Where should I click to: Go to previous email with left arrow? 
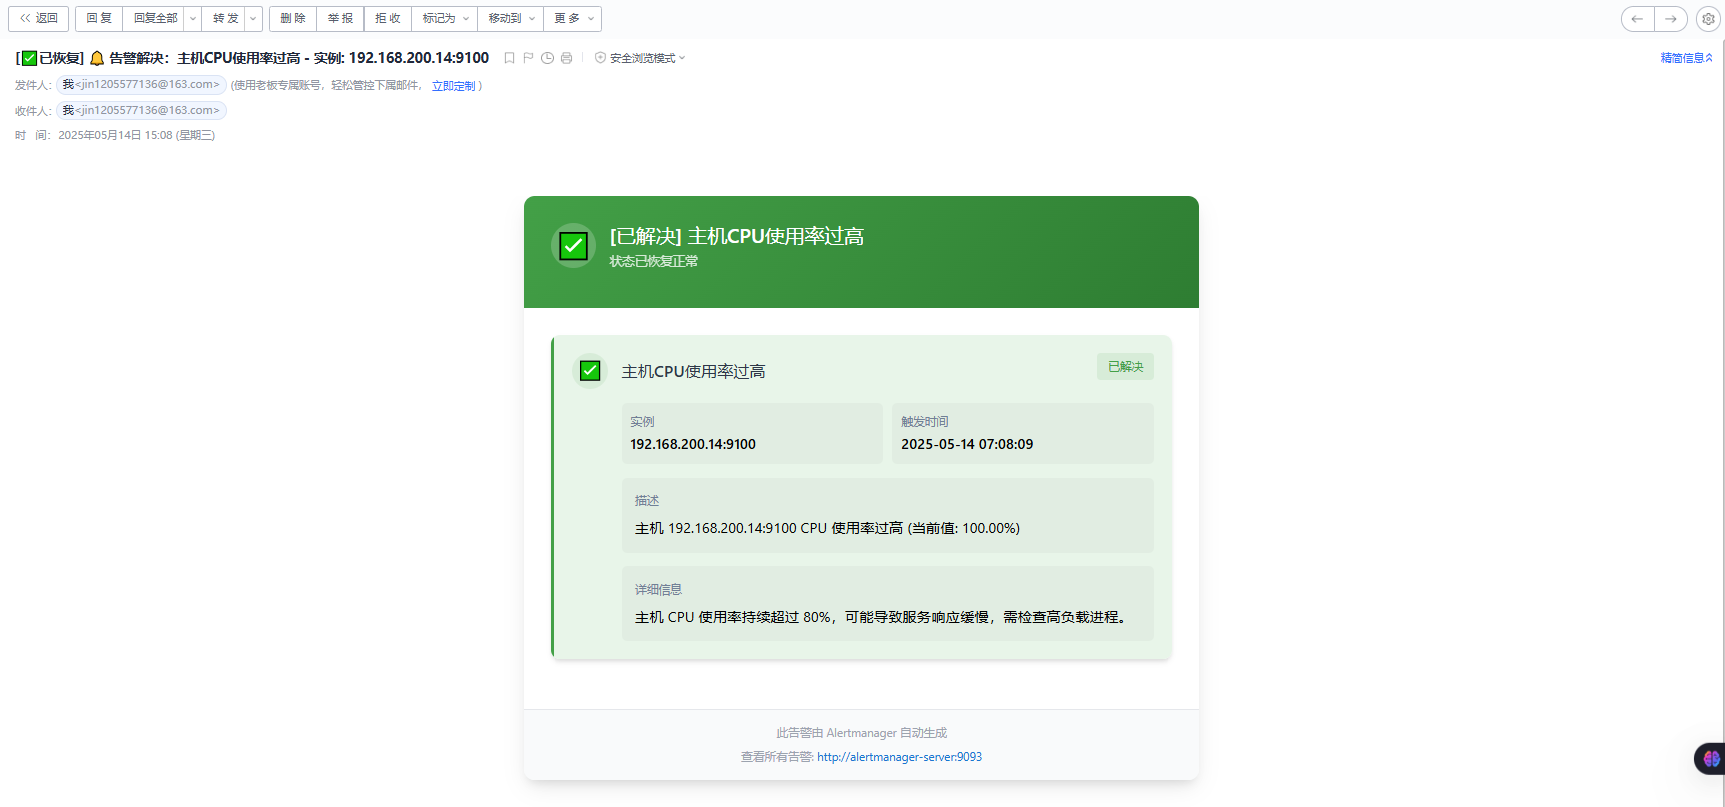(1637, 19)
